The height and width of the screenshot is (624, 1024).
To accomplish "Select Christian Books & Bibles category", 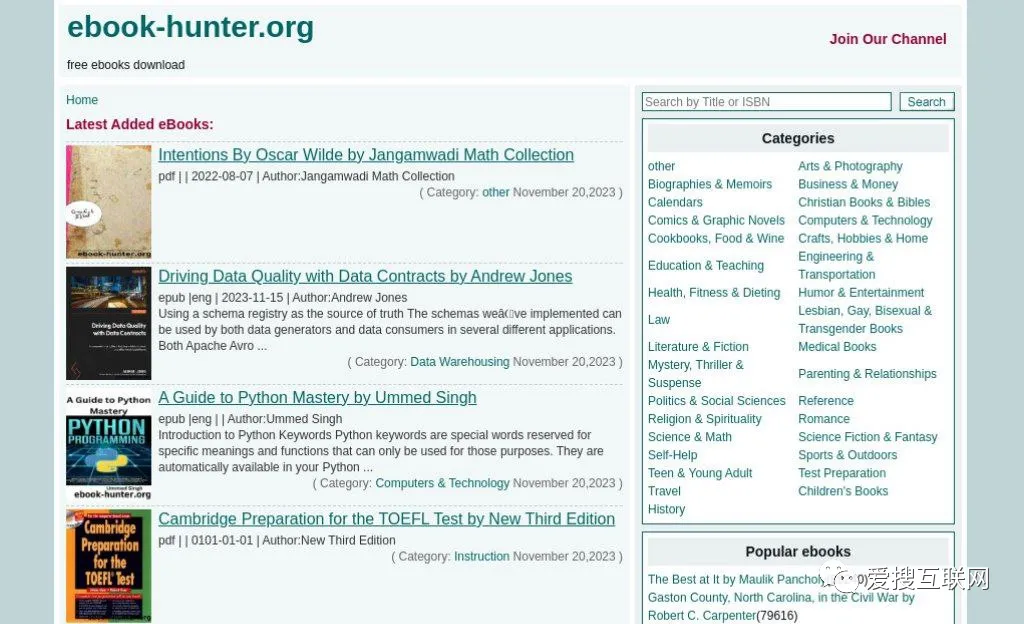I will point(864,202).
